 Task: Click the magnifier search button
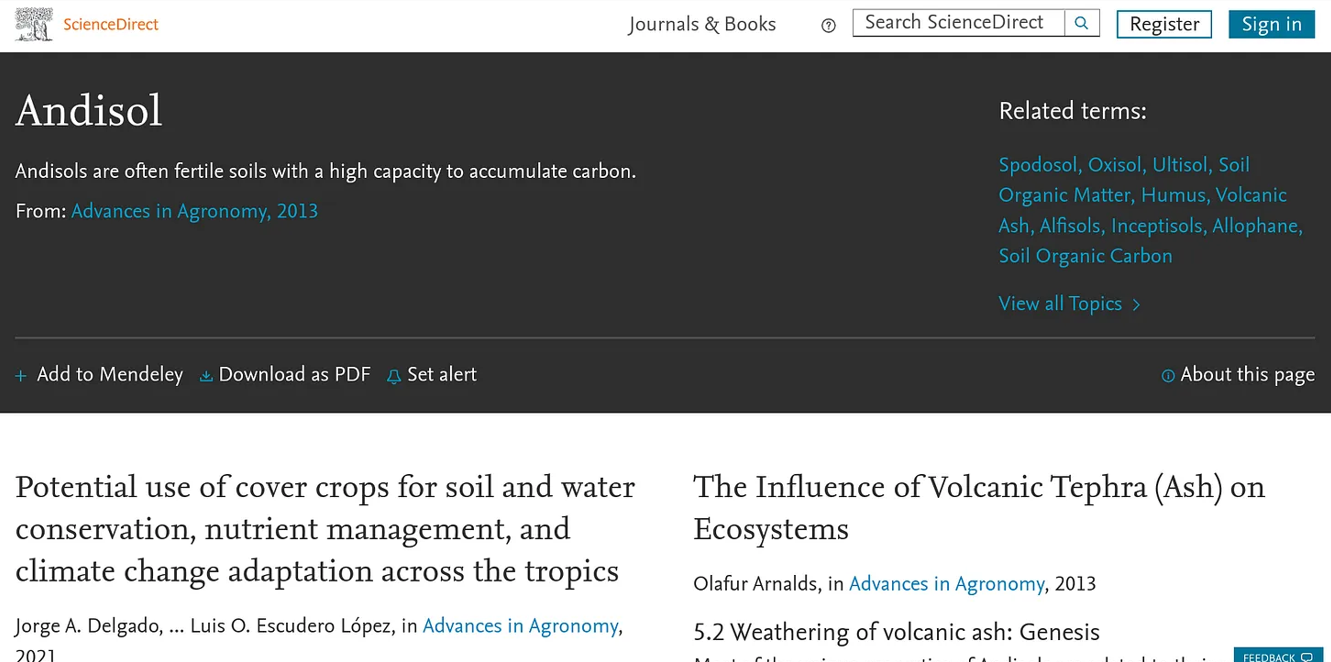tap(1082, 23)
